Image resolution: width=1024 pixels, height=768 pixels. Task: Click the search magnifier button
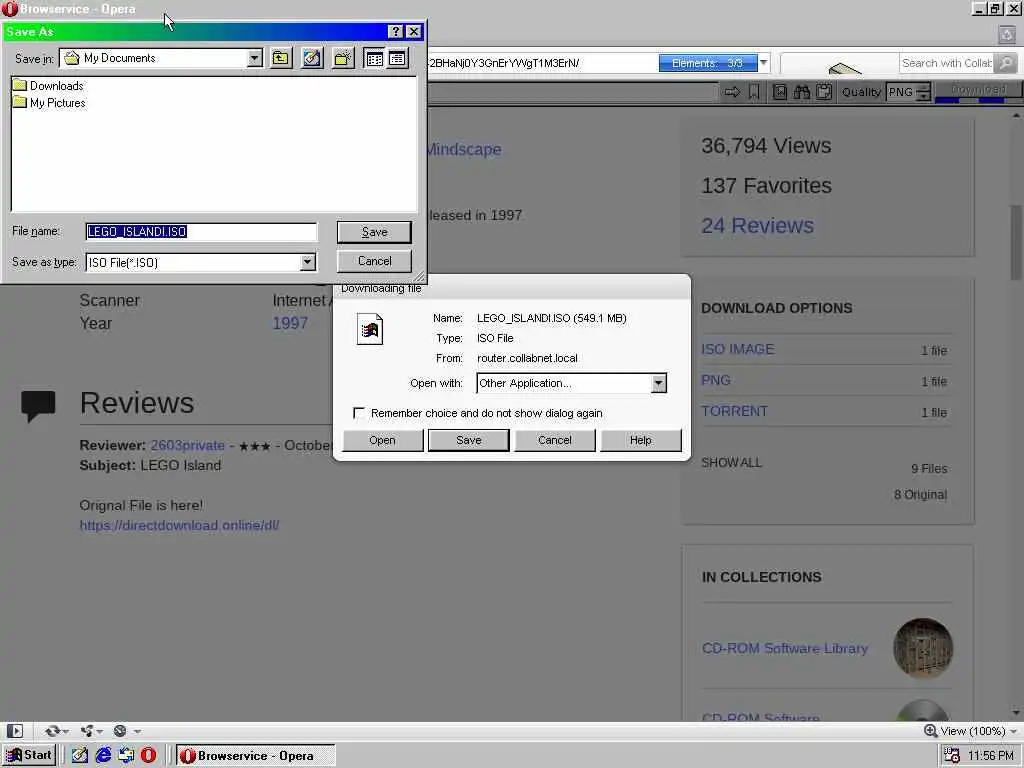(x=1006, y=63)
